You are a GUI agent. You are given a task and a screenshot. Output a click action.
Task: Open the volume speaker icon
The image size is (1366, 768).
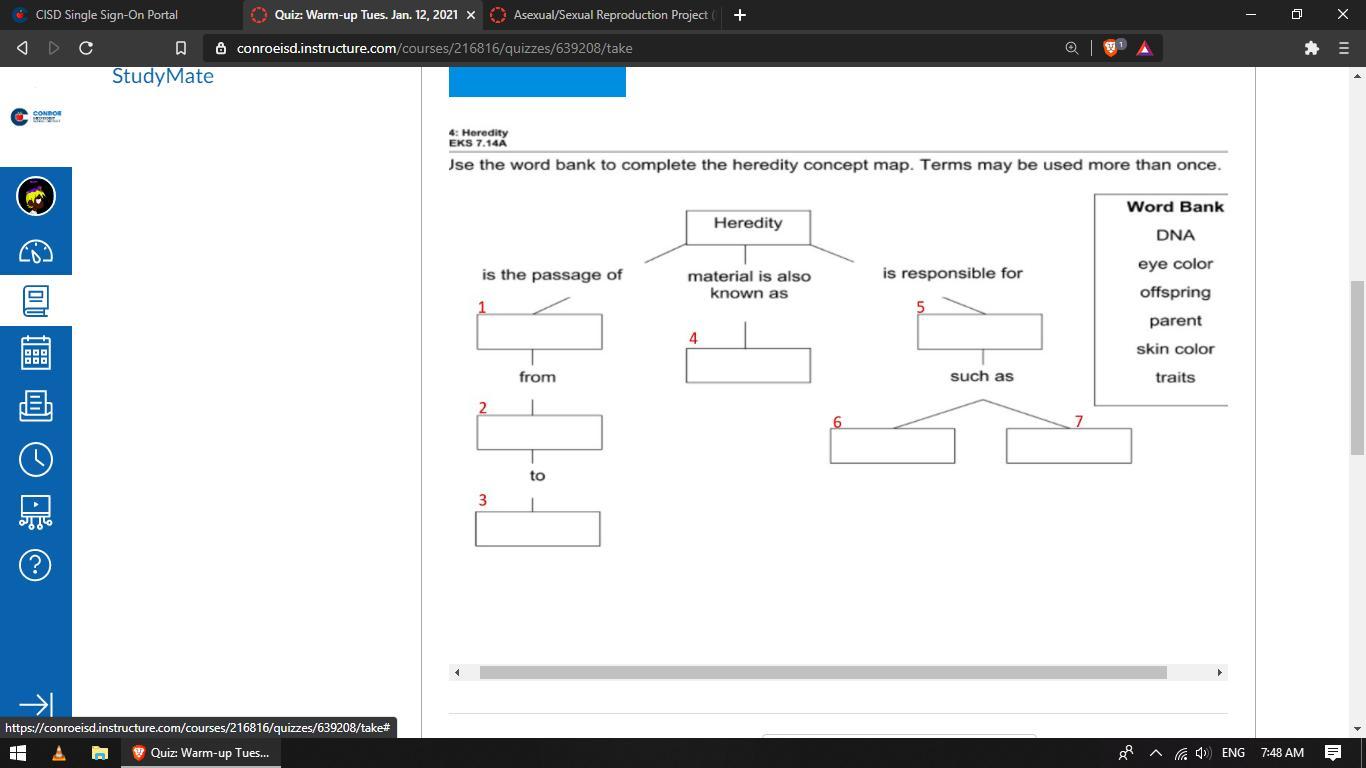(x=1203, y=753)
